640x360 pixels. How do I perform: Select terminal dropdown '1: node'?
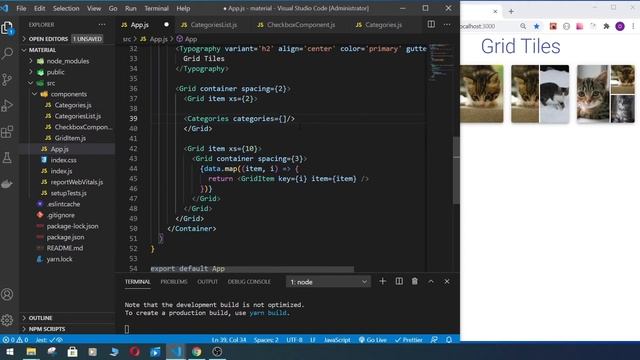(x=328, y=282)
